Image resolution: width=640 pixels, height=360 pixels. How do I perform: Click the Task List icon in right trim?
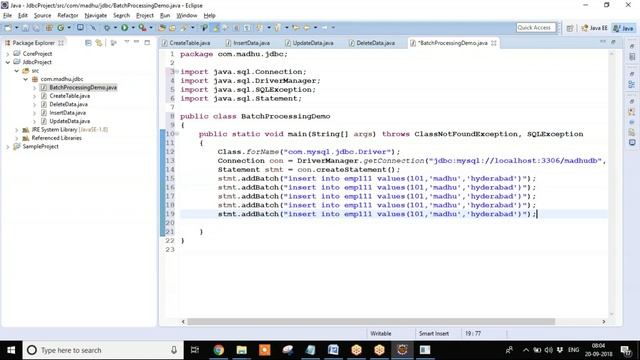point(632,57)
